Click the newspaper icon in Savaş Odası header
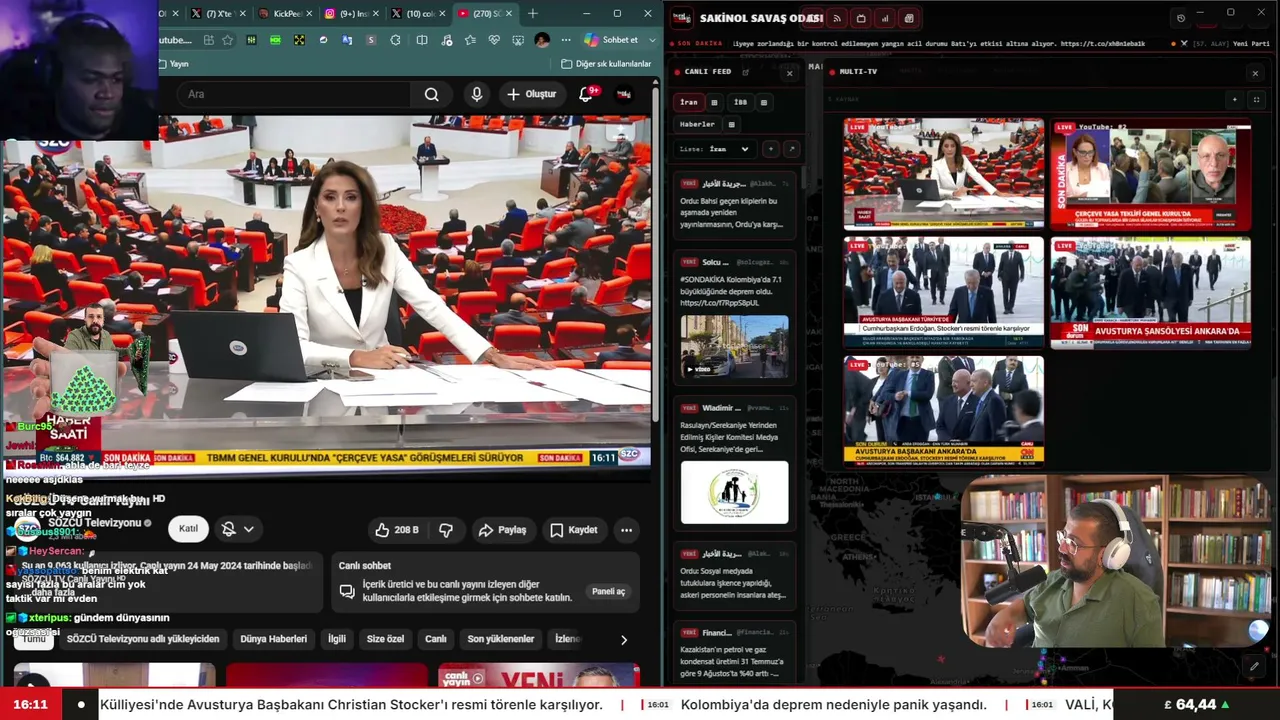Viewport: 1280px width, 720px height. pos(909,18)
